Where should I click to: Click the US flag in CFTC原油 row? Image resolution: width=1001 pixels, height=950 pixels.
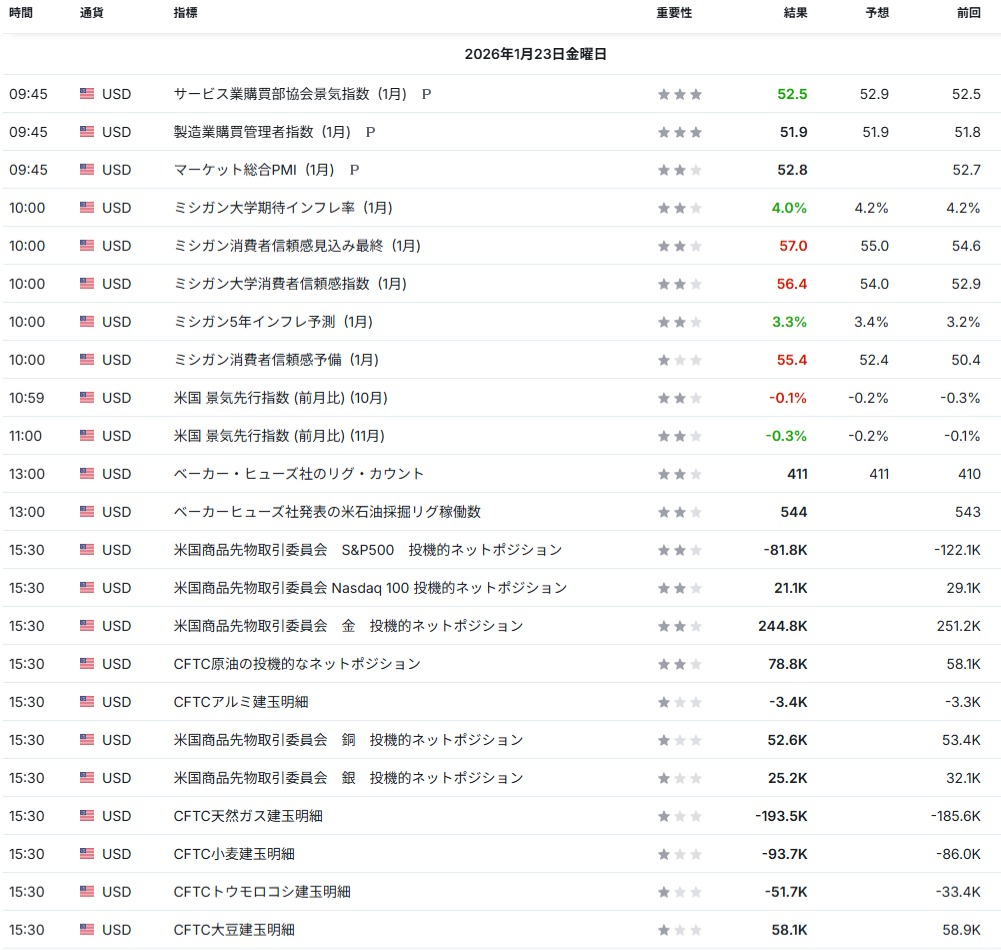(87, 664)
